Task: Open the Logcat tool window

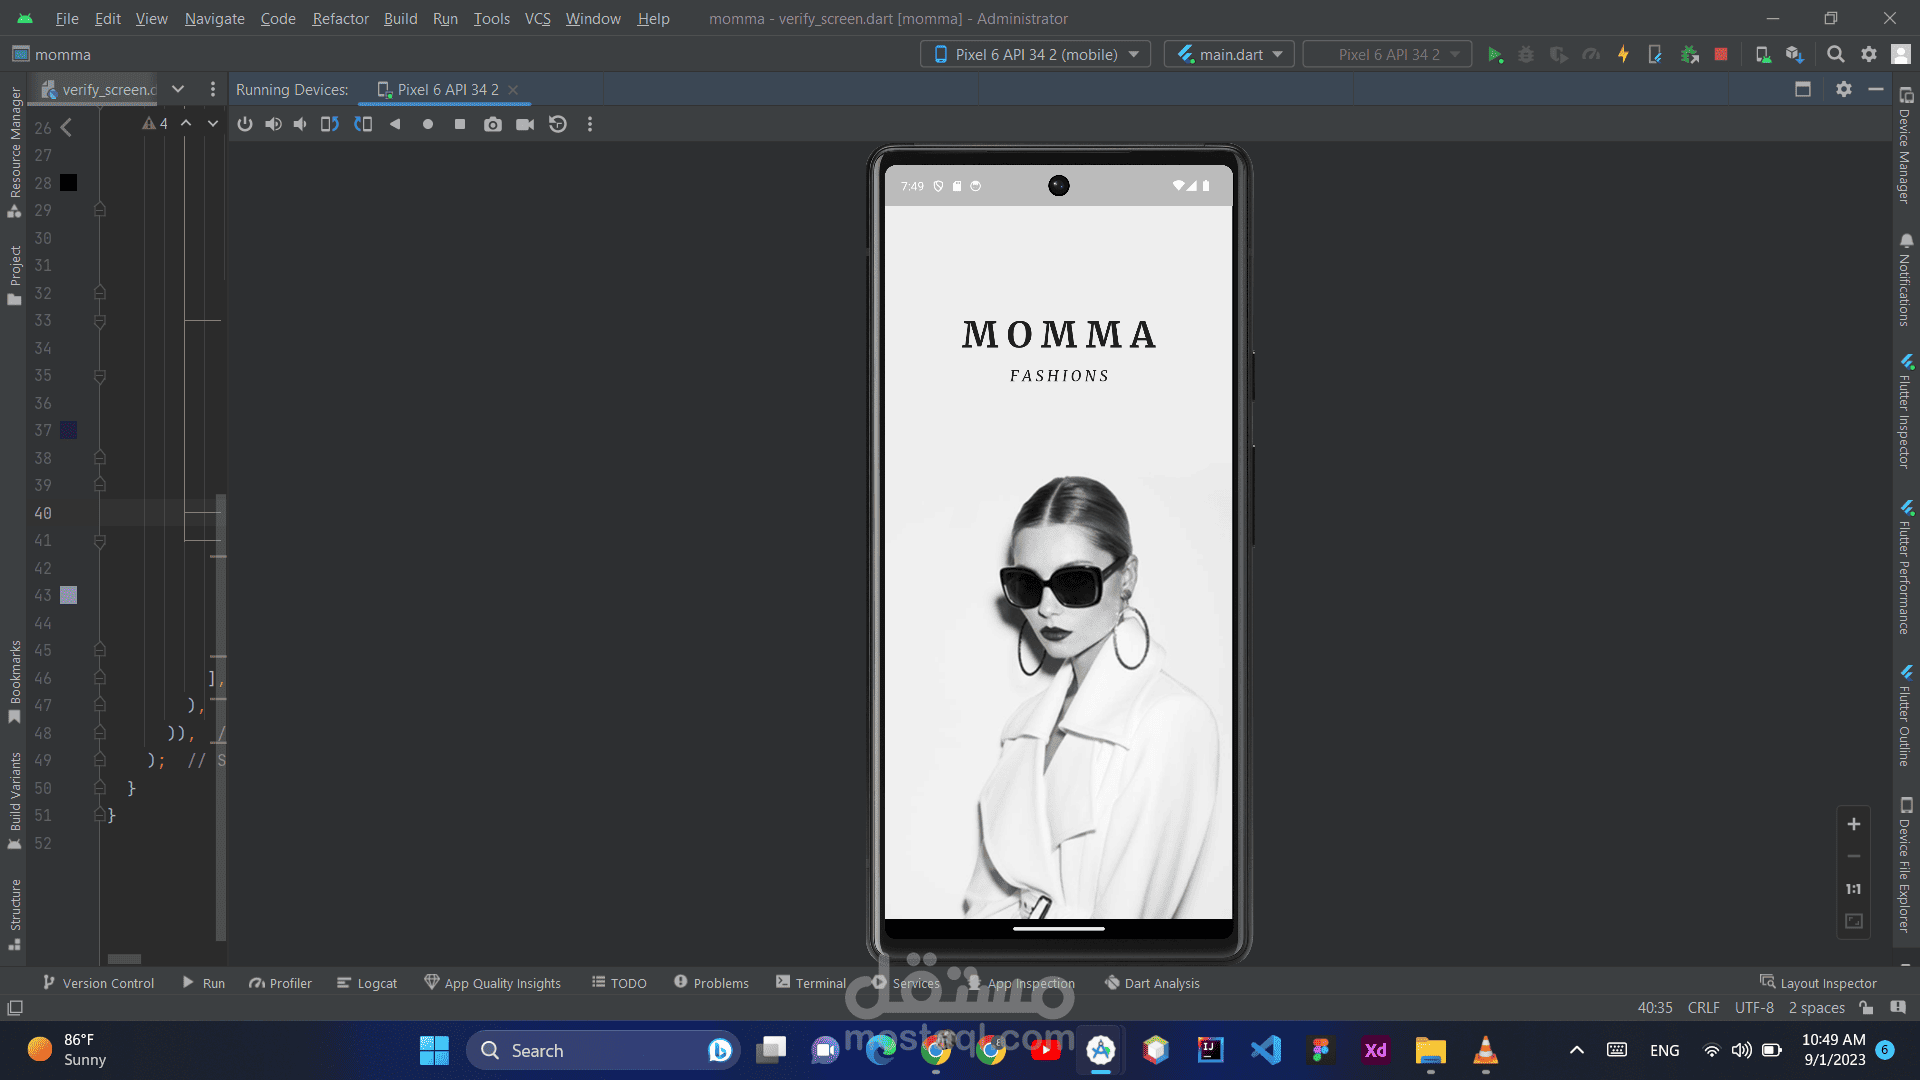Action: pyautogui.click(x=367, y=983)
